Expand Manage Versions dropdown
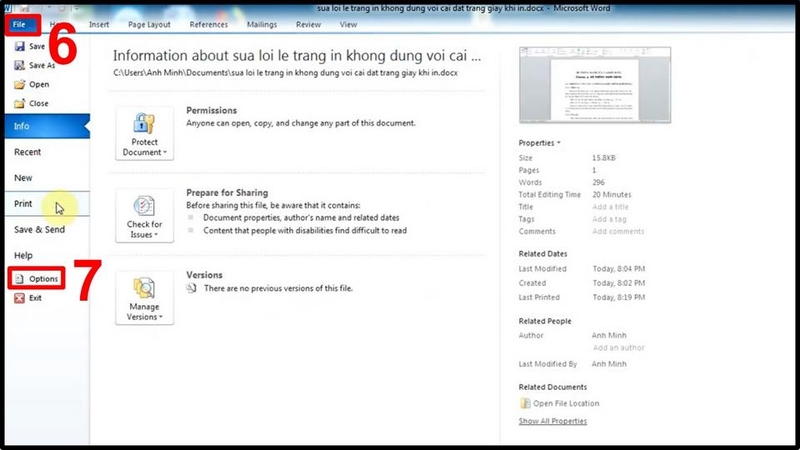Image resolution: width=800 pixels, height=450 pixels. [x=144, y=298]
